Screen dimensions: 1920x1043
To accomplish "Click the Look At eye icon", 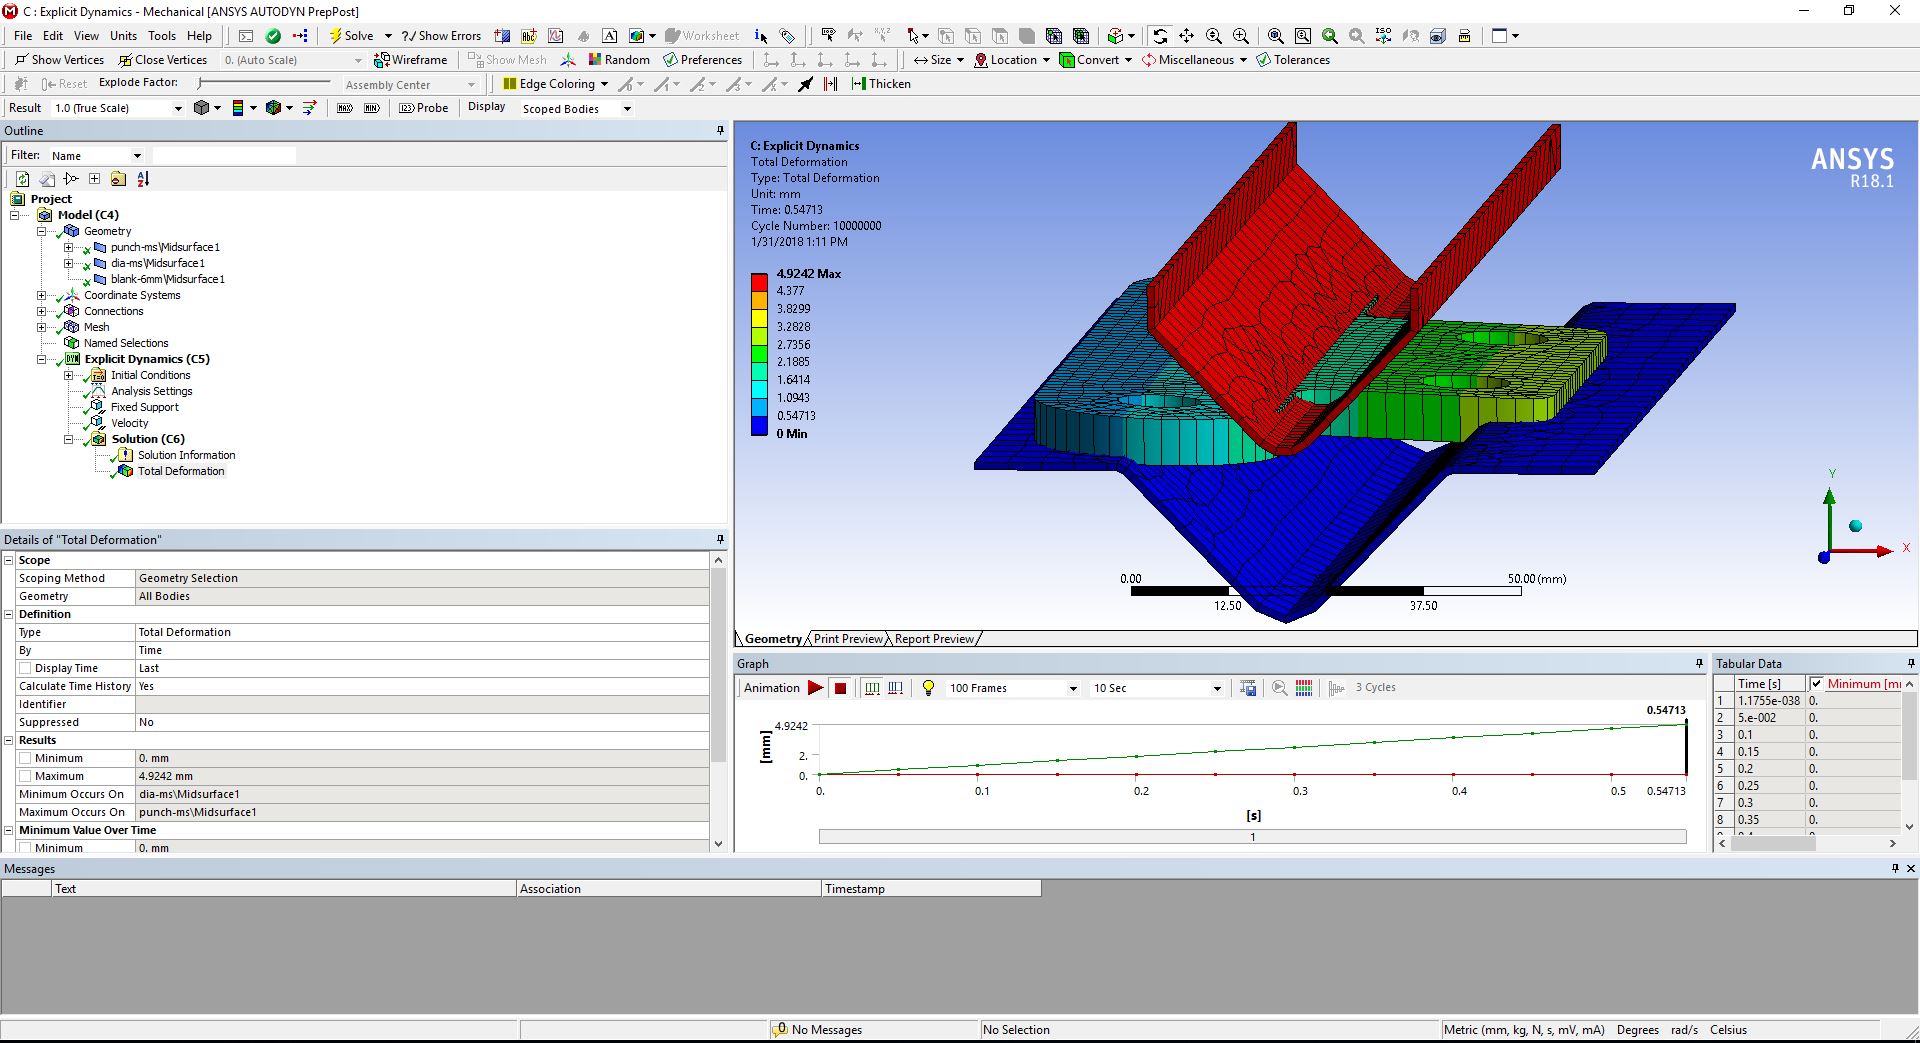I will pyautogui.click(x=1438, y=36).
